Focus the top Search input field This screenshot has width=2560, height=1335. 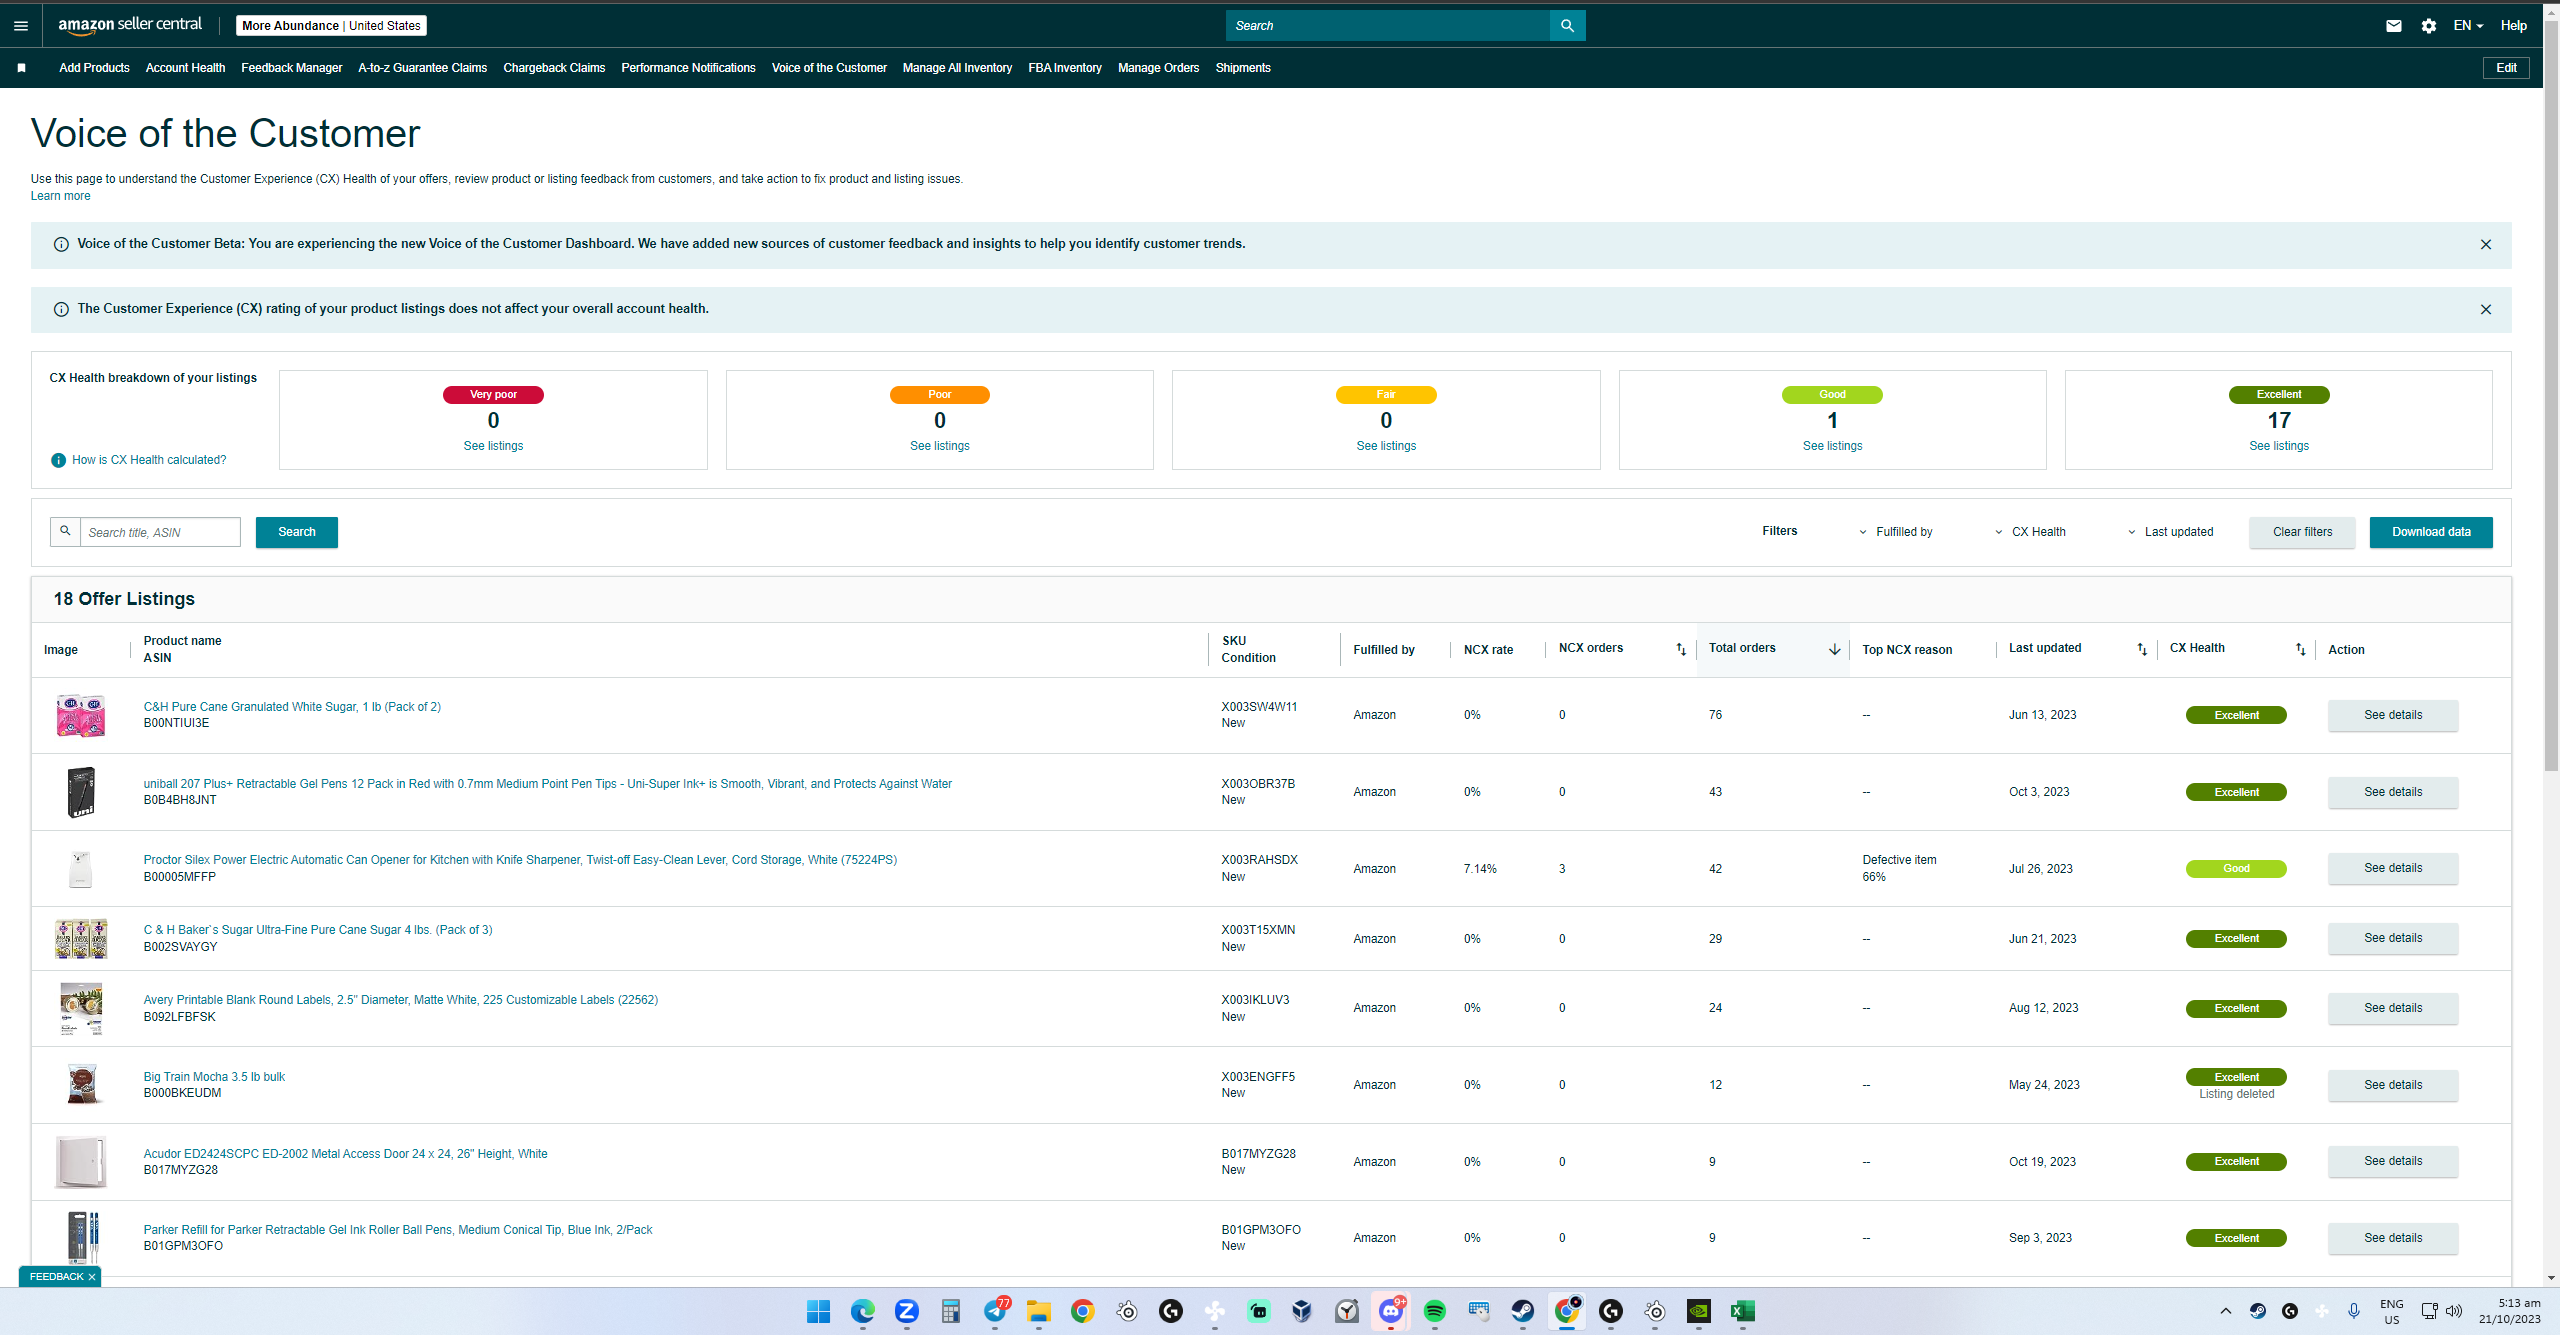pyautogui.click(x=1388, y=26)
